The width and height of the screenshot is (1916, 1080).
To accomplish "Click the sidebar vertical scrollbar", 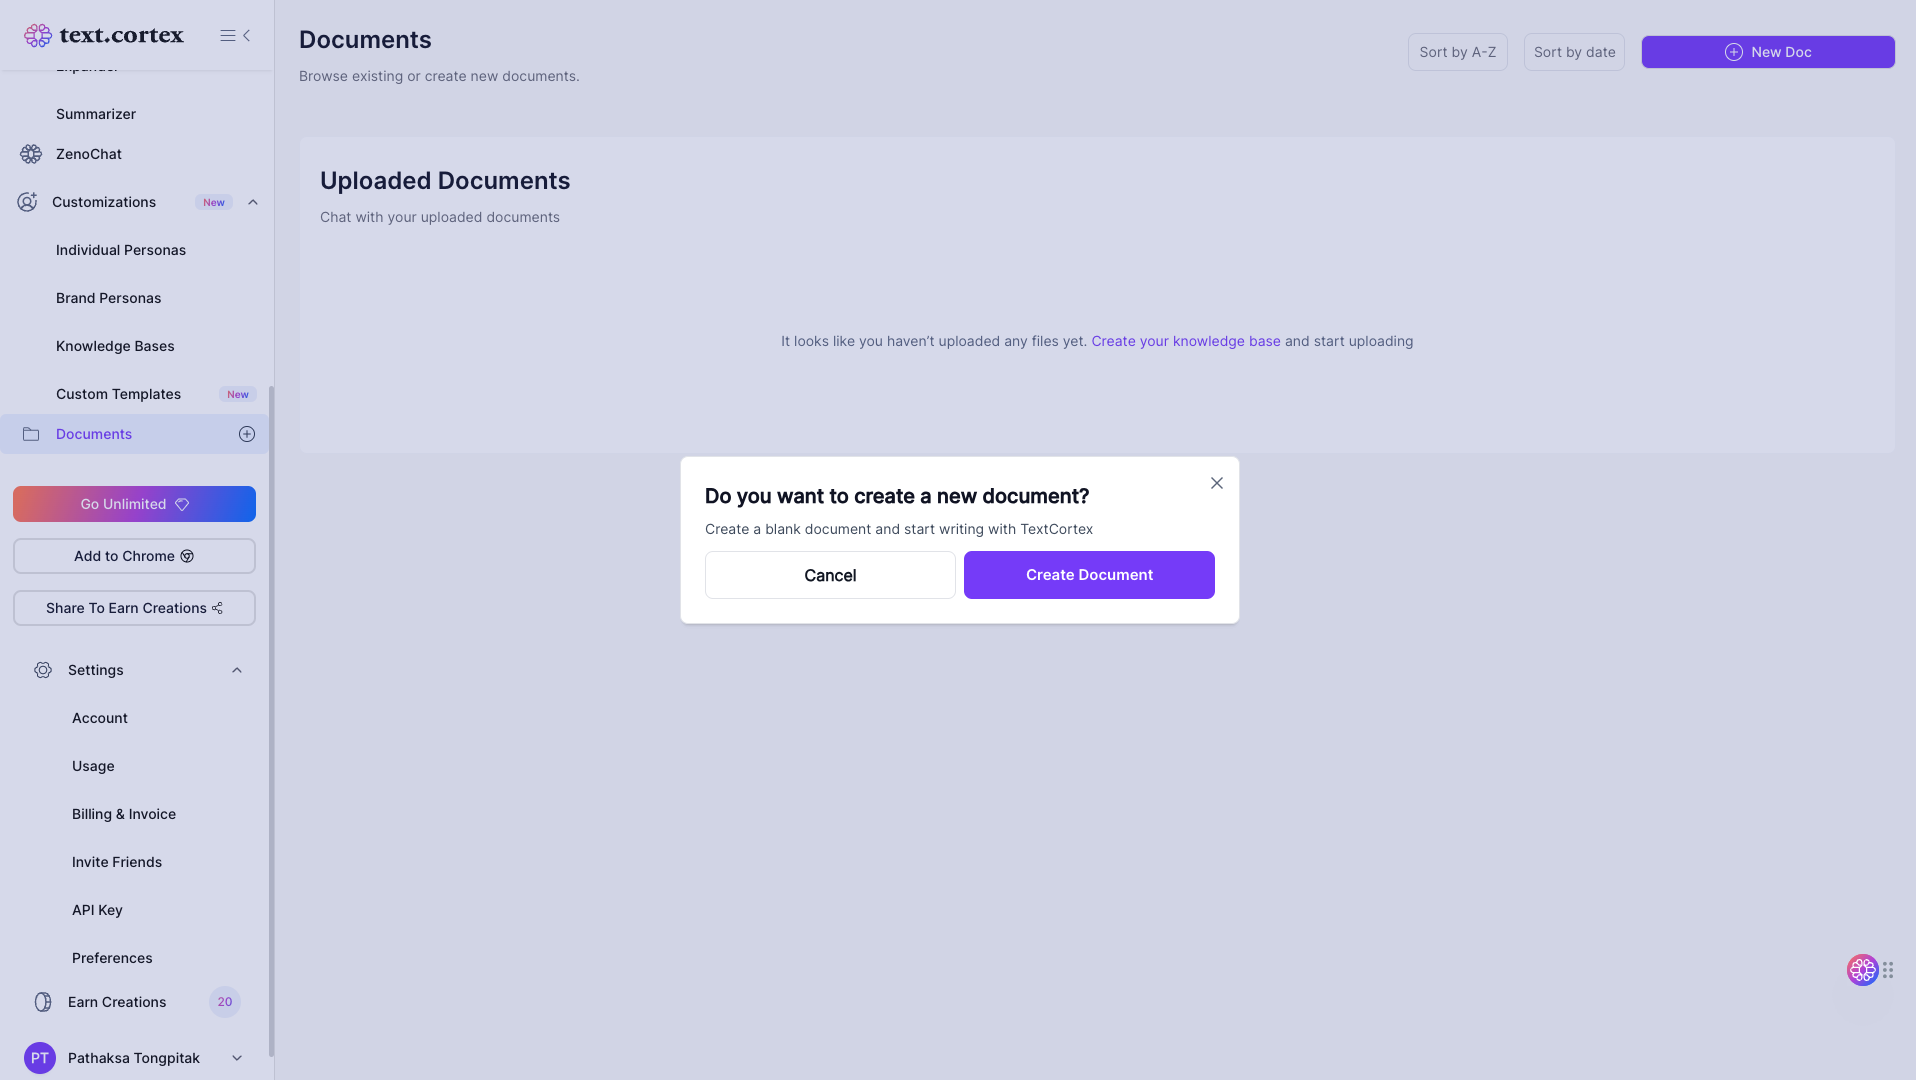I will (x=271, y=720).
